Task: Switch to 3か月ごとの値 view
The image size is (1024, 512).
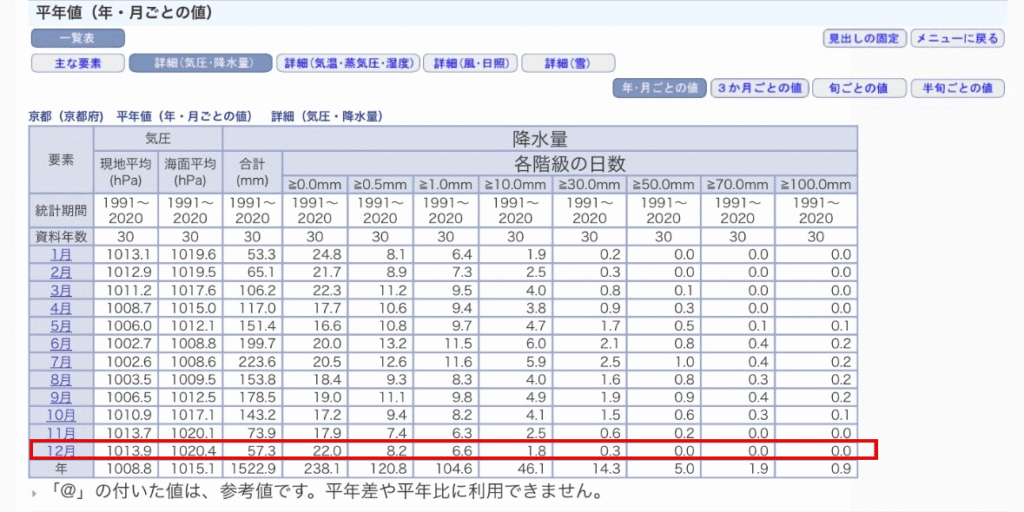Action: [760, 88]
